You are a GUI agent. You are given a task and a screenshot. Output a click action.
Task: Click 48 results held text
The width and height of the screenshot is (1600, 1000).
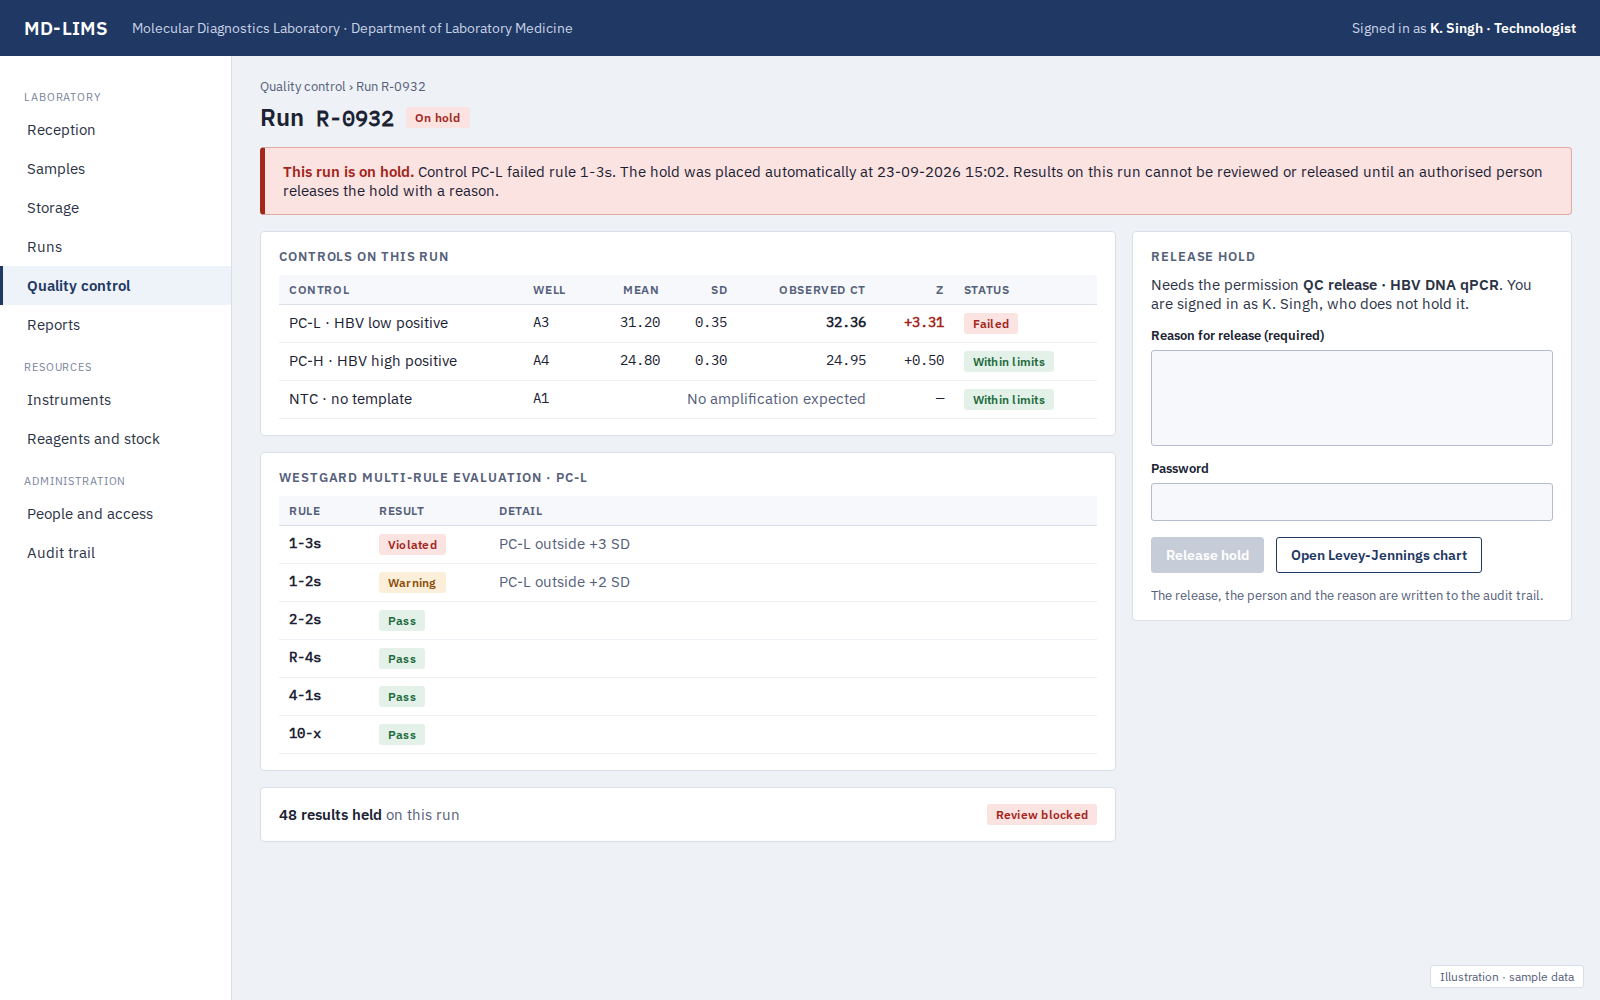click(x=330, y=815)
